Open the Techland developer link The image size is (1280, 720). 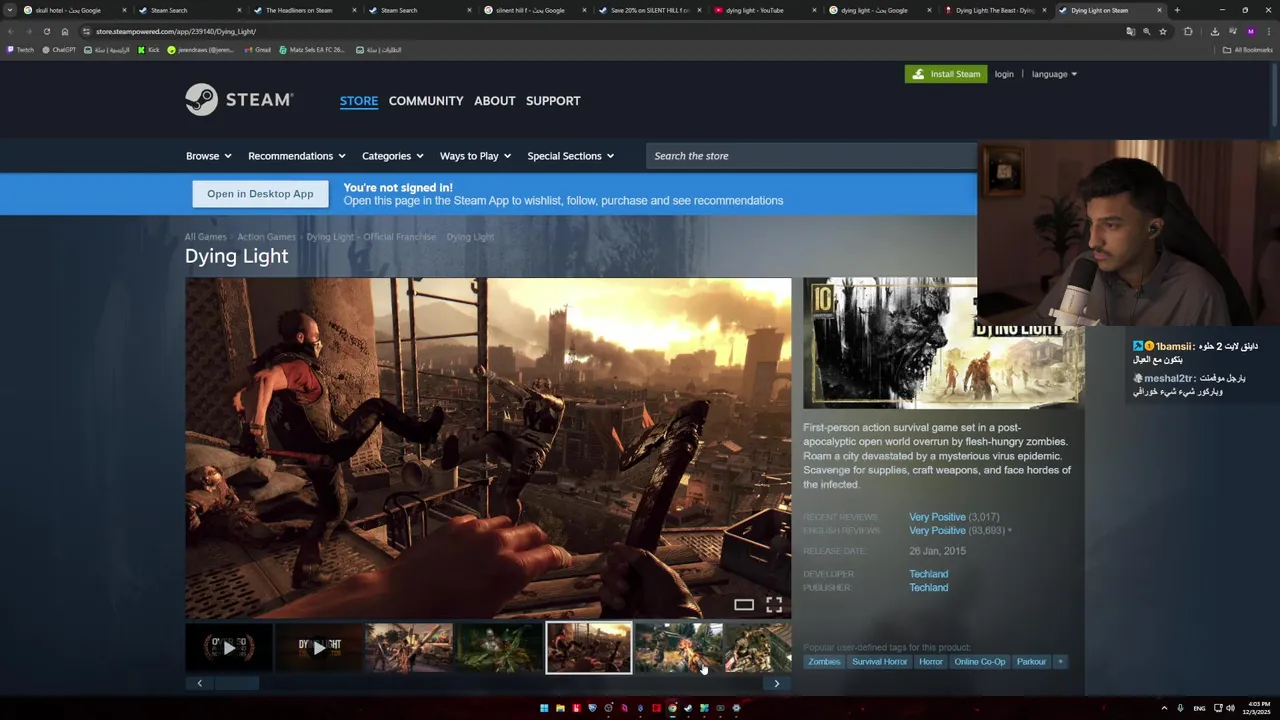click(x=928, y=574)
